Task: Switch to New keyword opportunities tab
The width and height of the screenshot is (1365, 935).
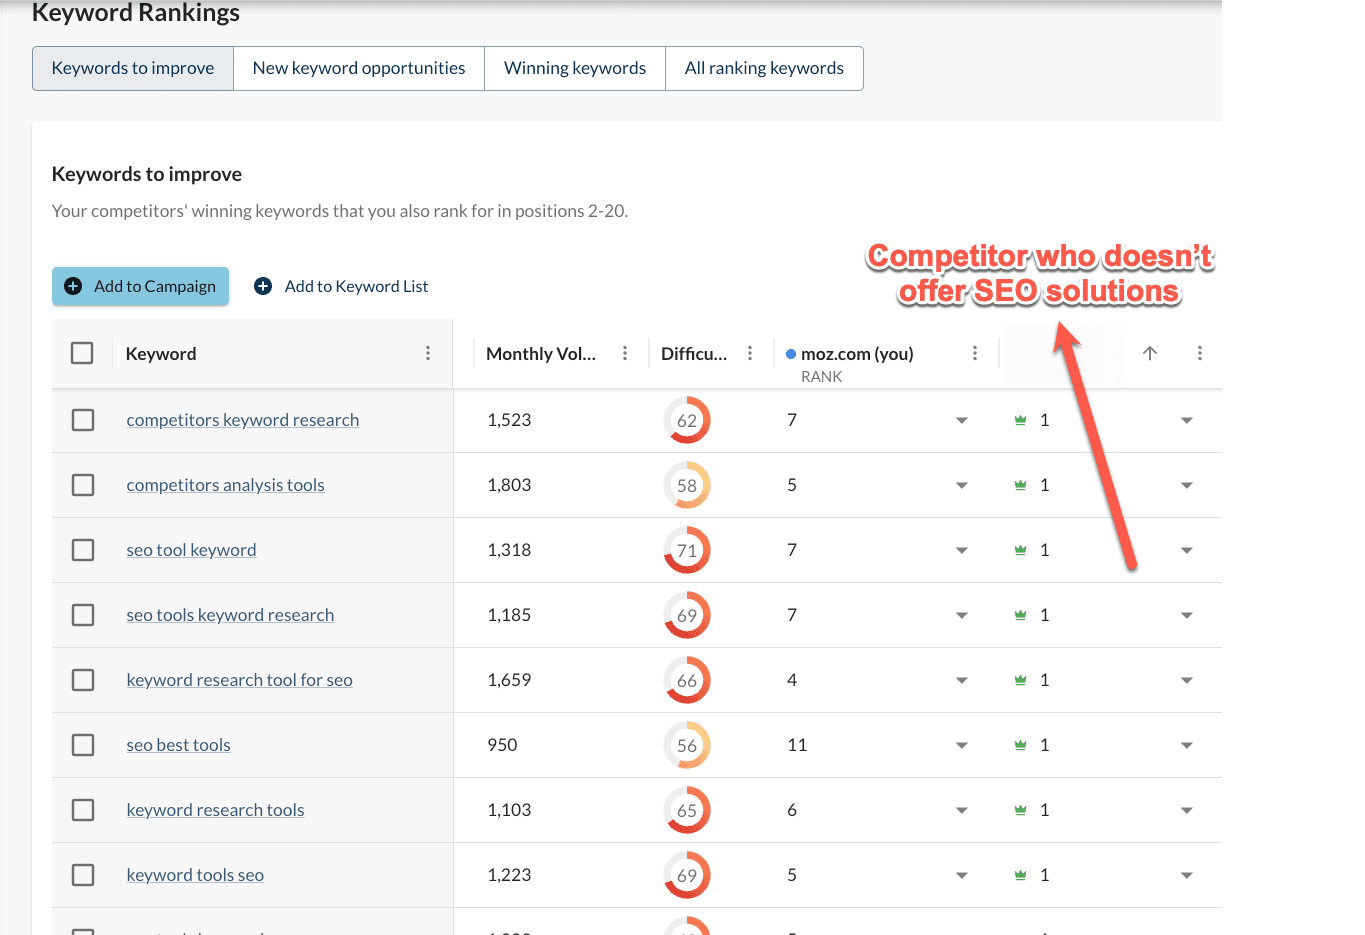Action: [359, 68]
